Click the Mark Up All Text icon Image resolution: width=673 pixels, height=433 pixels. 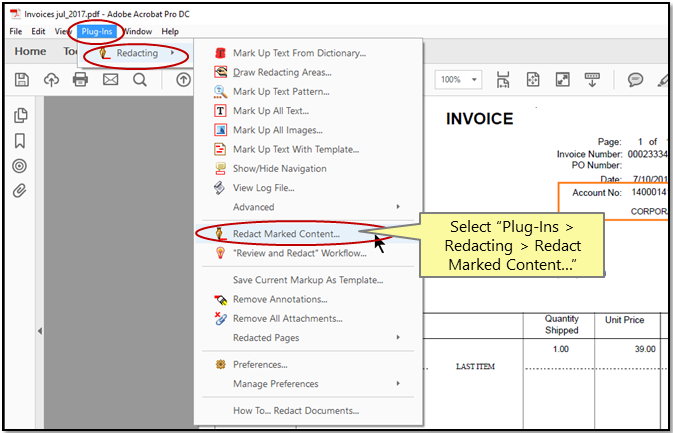(x=220, y=111)
